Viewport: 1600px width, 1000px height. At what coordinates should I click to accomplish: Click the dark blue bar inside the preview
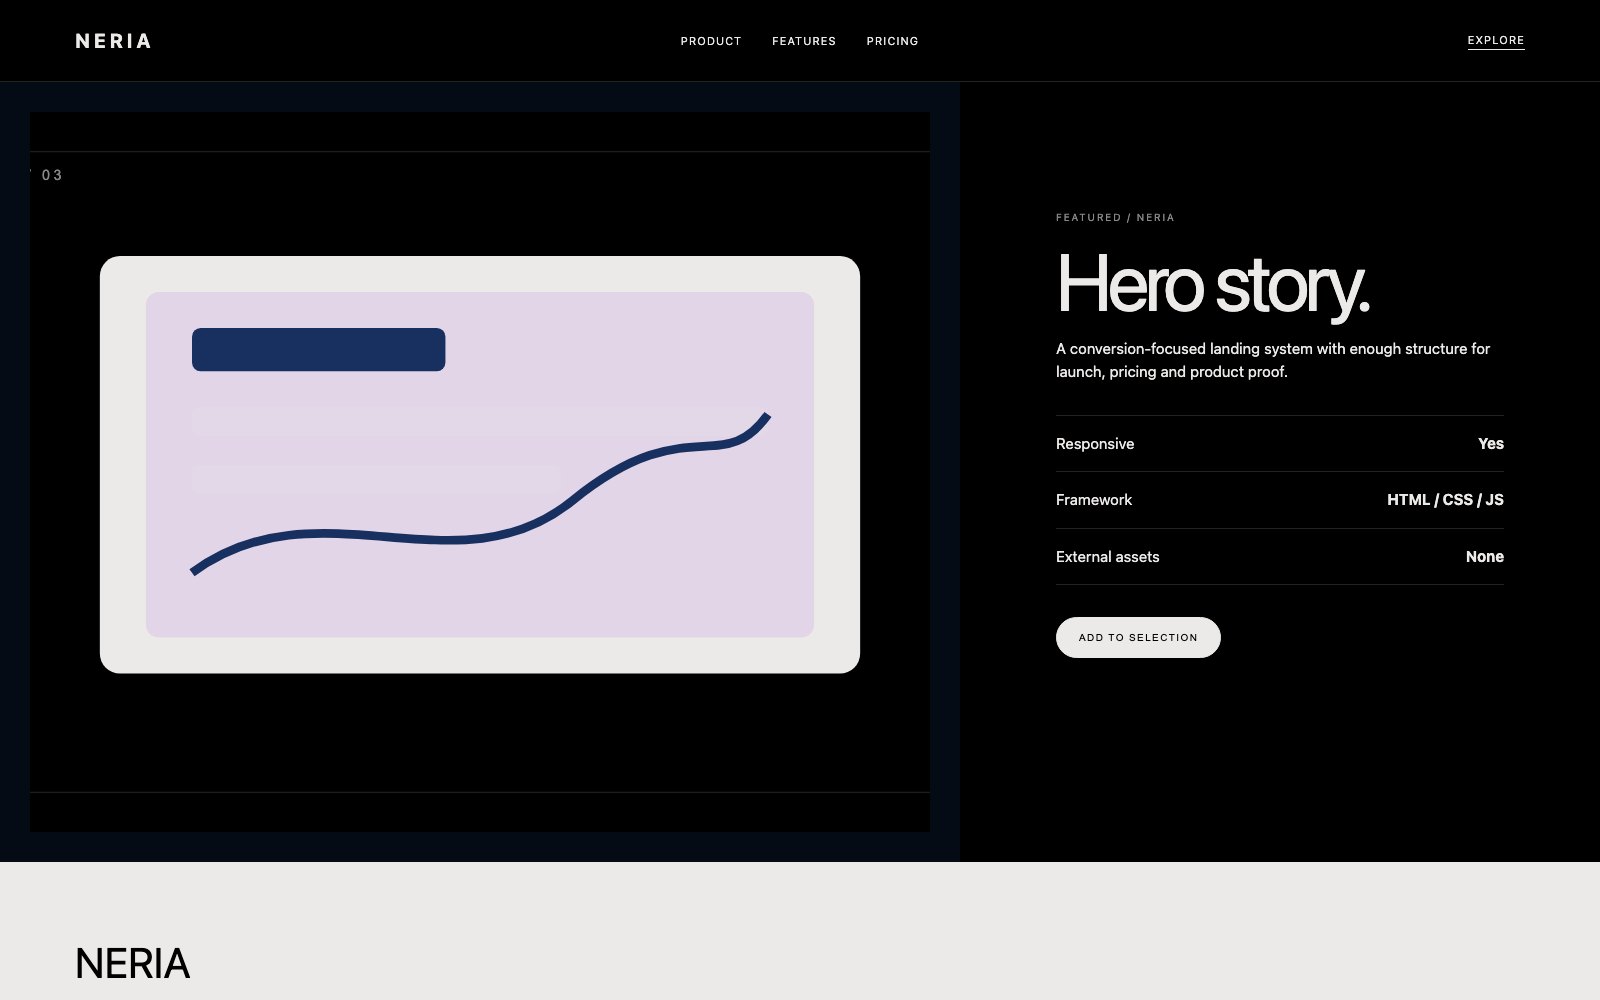pyautogui.click(x=318, y=349)
